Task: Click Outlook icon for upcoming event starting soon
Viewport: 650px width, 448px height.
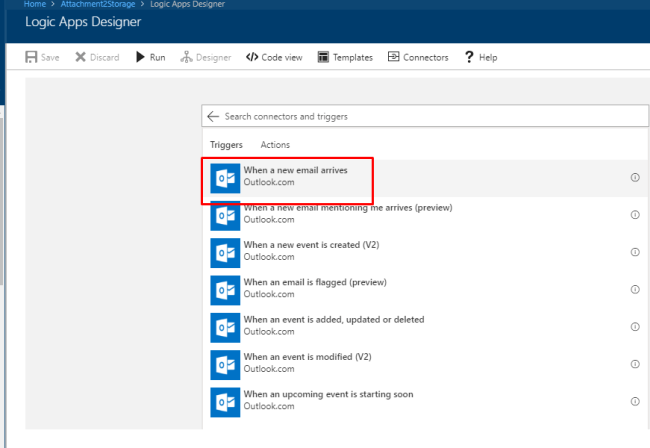Action: click(x=225, y=402)
